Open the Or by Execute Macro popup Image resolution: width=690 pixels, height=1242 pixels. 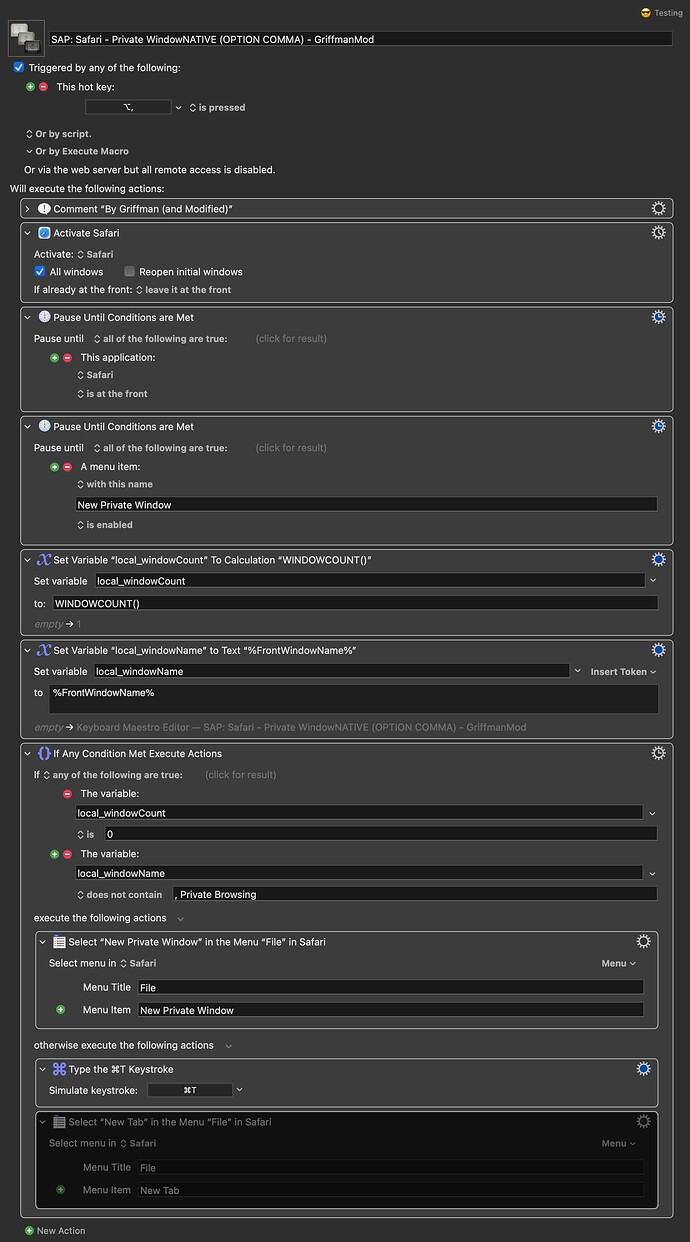pos(77,152)
